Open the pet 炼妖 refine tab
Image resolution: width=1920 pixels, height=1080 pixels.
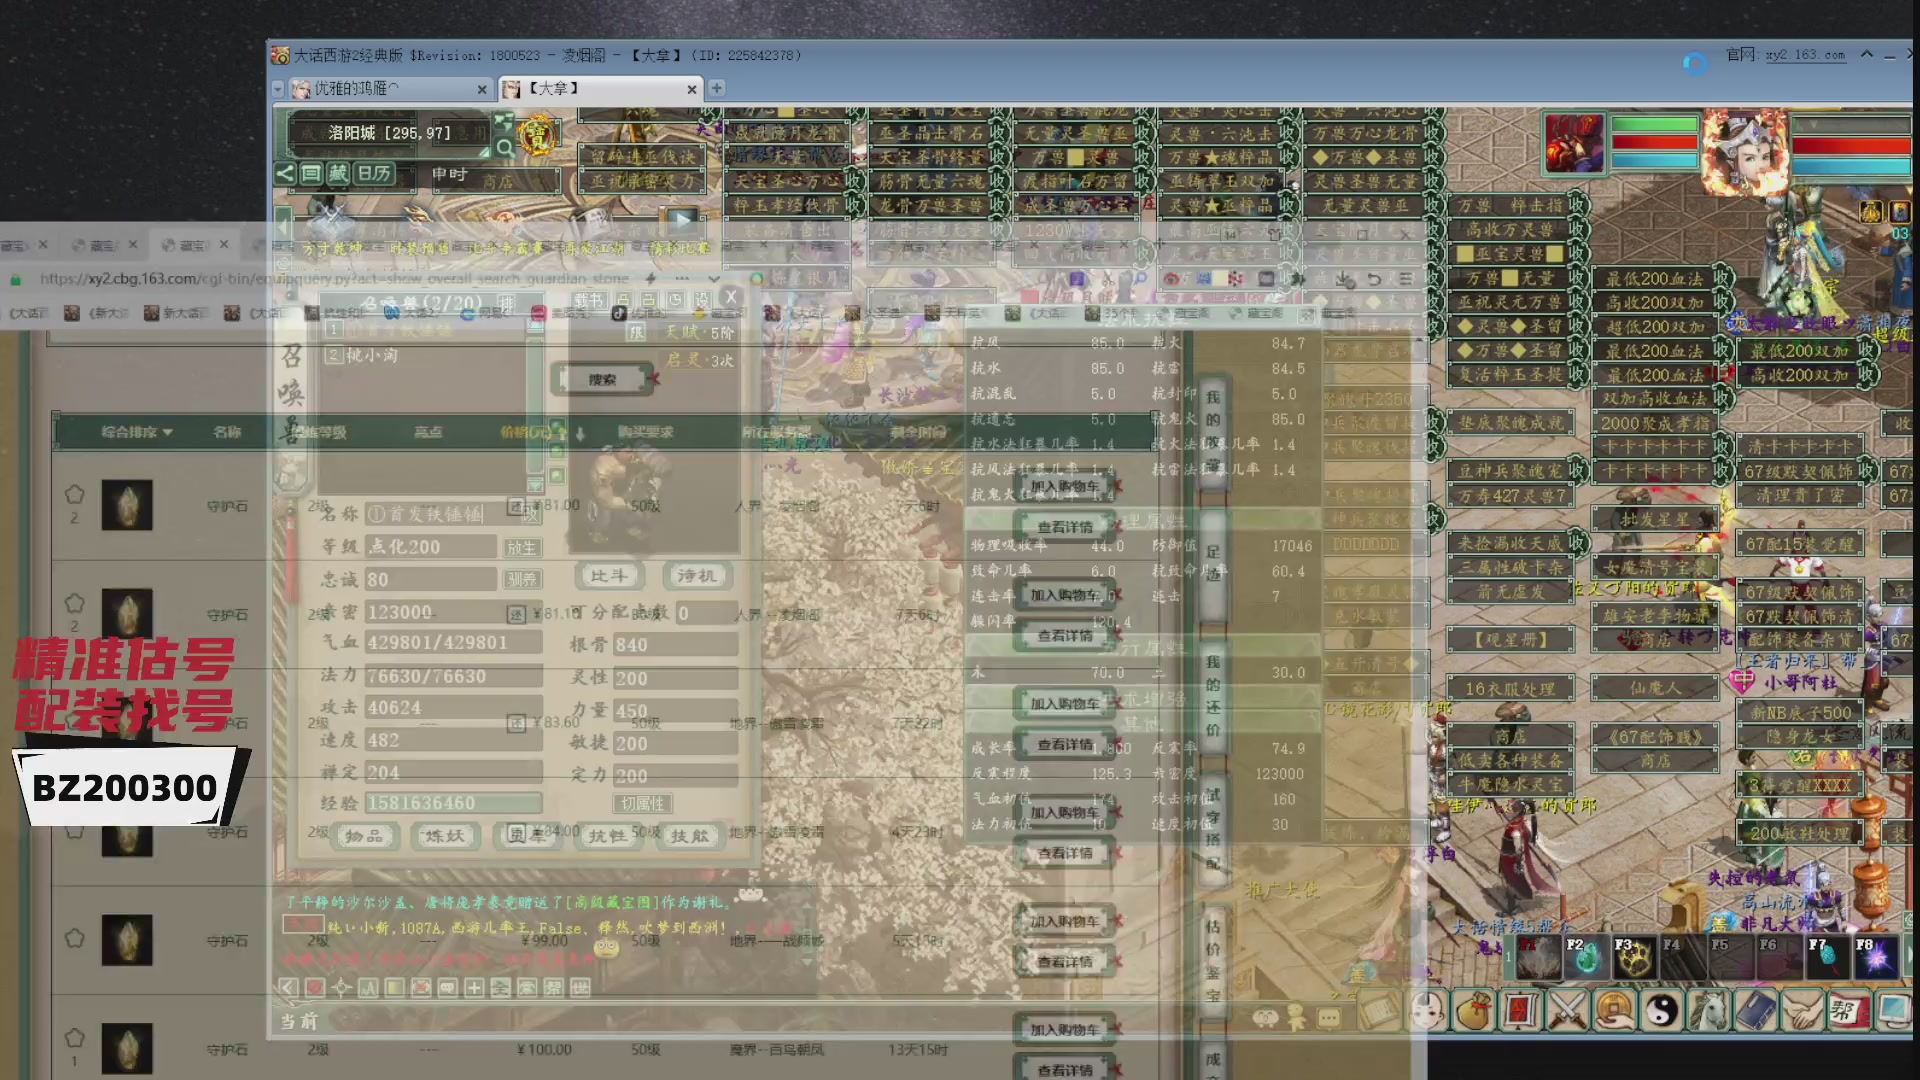coord(444,836)
